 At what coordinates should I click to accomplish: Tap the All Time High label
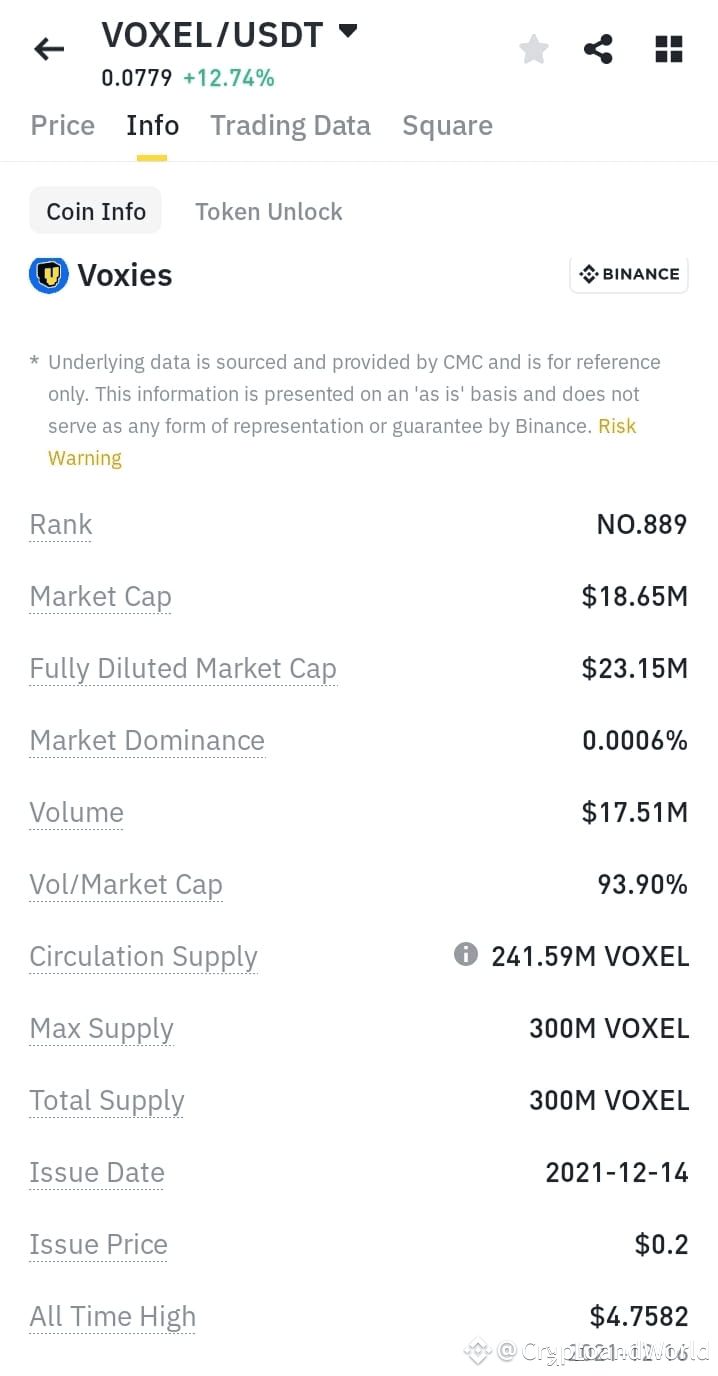pos(113,1317)
